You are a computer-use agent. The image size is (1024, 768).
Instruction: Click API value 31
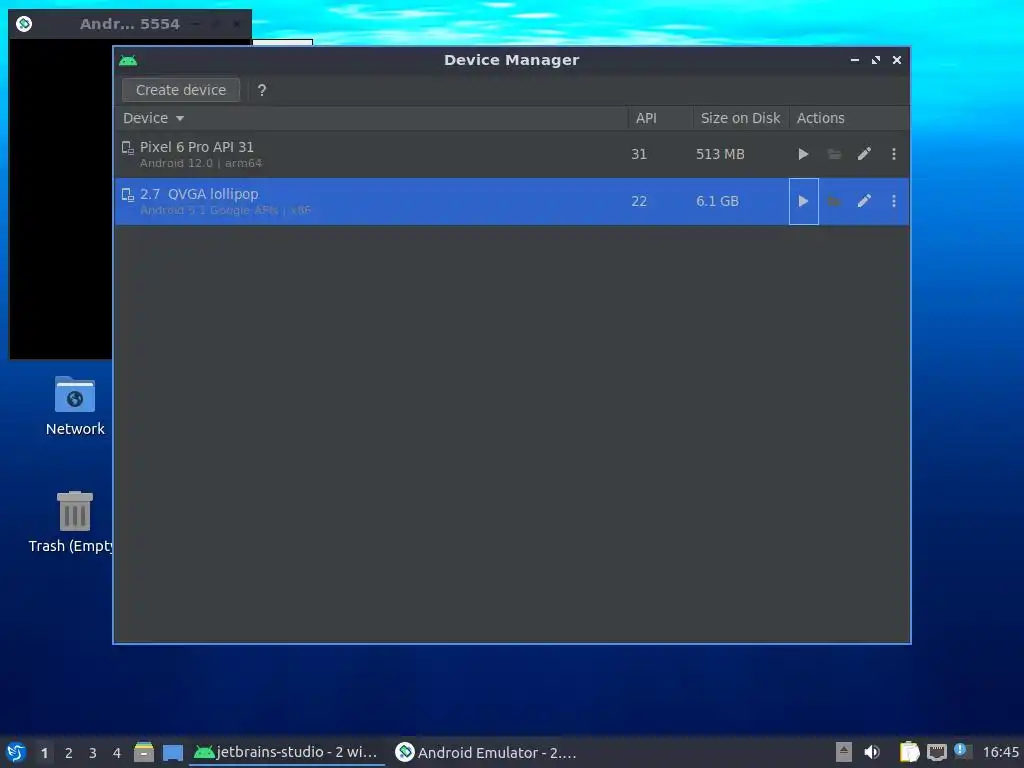(639, 154)
